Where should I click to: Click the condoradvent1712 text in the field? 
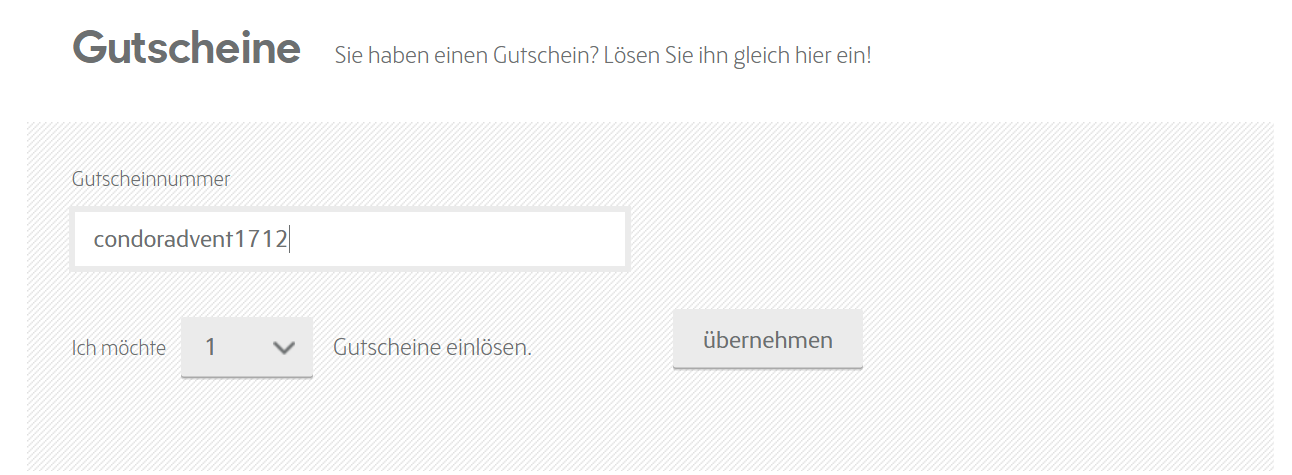coord(190,239)
